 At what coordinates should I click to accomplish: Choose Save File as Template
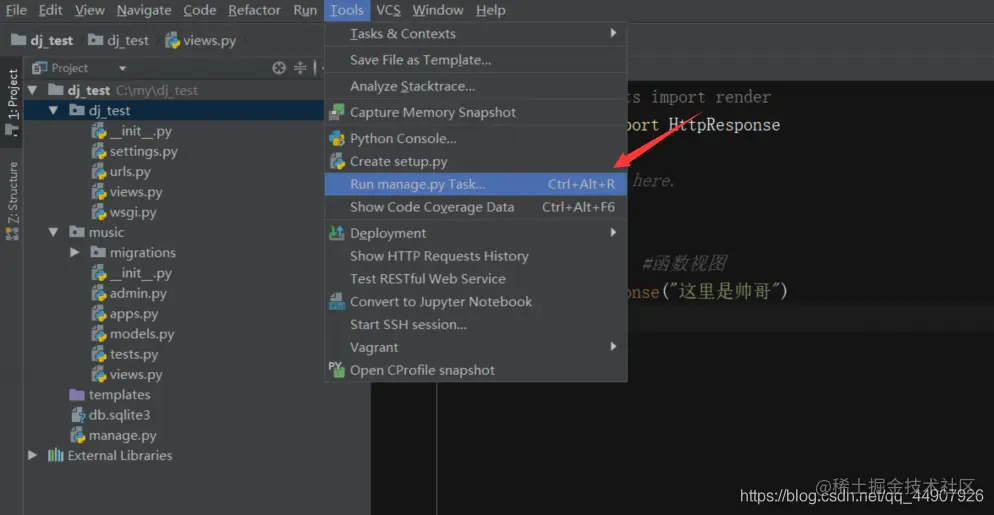point(475,60)
